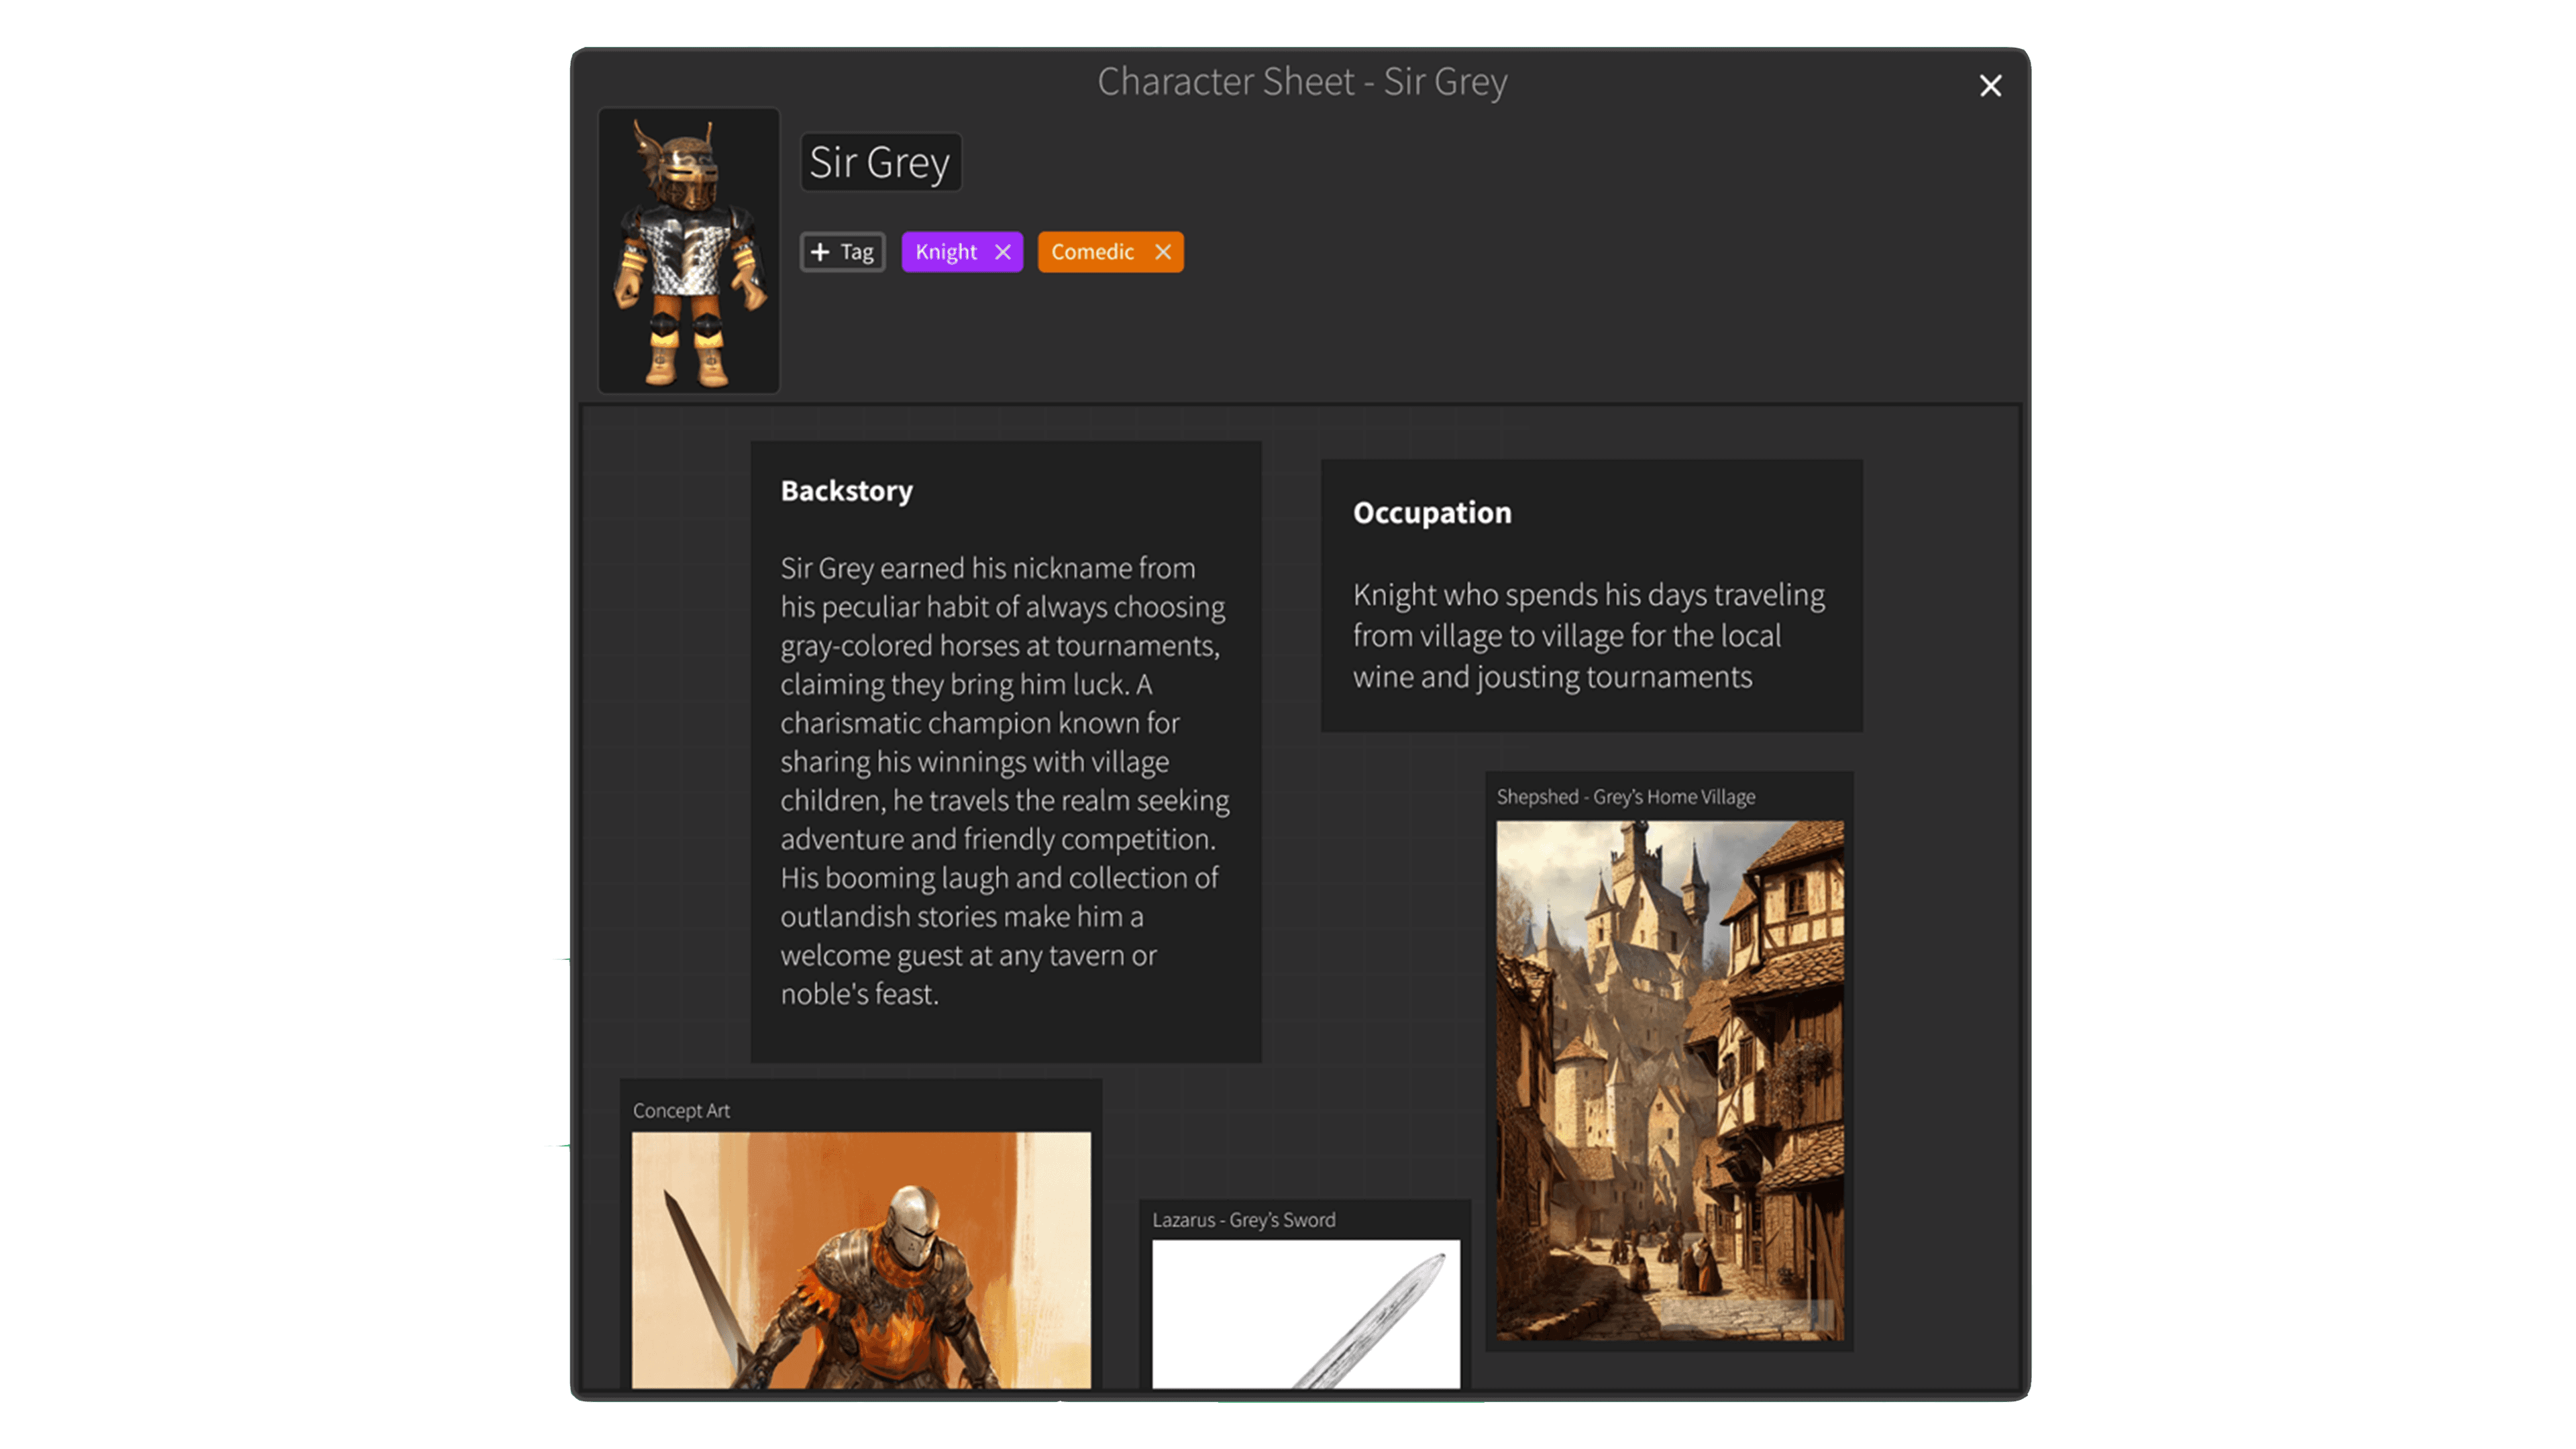Click the word Tag in add-tag button
This screenshot has height=1449, width=2576.
click(x=857, y=252)
